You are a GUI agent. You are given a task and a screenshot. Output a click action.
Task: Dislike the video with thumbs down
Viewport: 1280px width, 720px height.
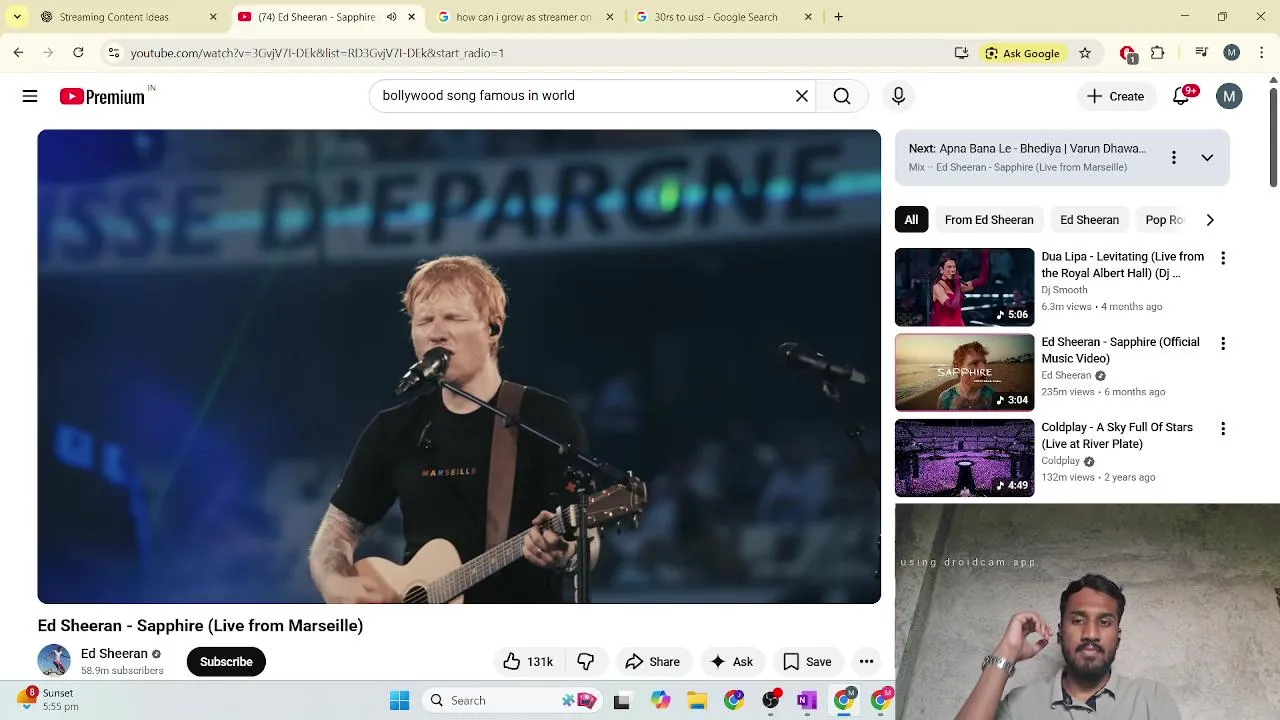click(x=586, y=661)
